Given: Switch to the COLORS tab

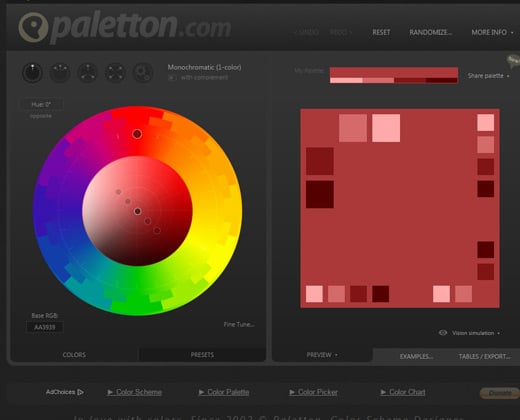Looking at the screenshot, I should tap(74, 355).
